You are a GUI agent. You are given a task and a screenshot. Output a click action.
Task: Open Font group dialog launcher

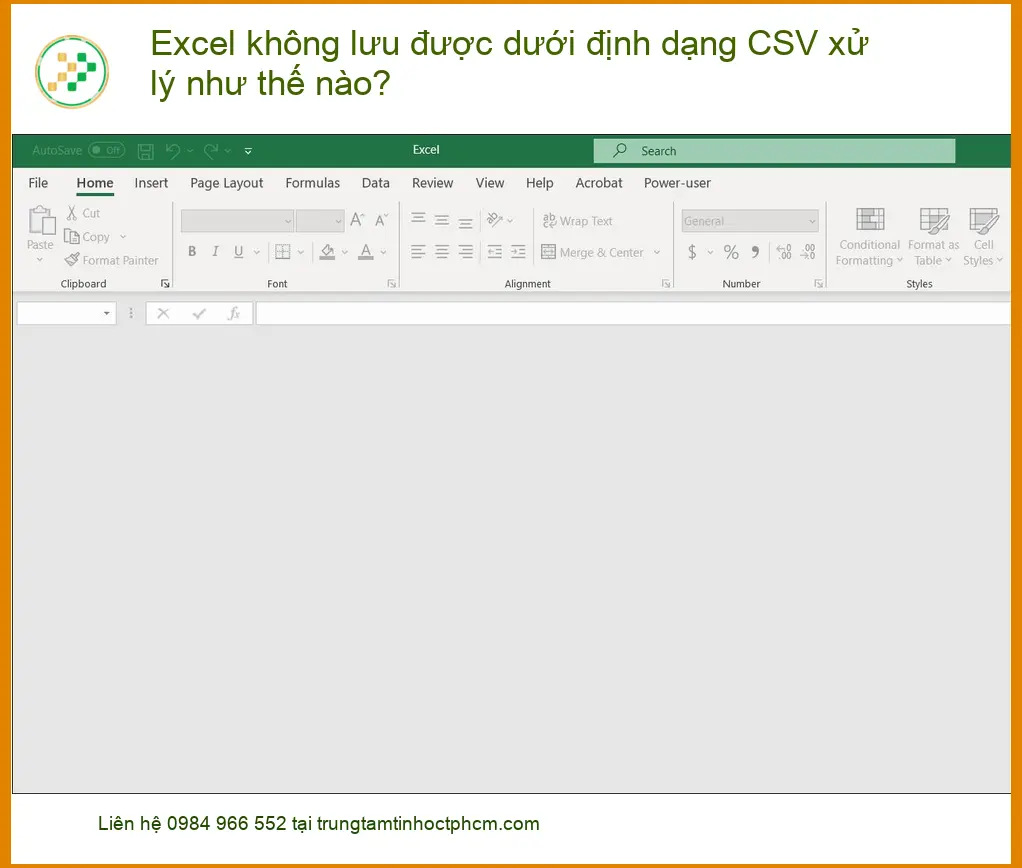click(x=392, y=284)
